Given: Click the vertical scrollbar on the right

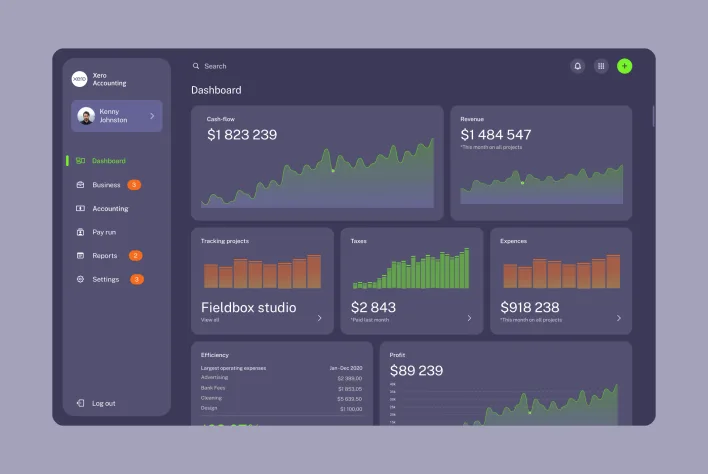Looking at the screenshot, I should tap(653, 116).
